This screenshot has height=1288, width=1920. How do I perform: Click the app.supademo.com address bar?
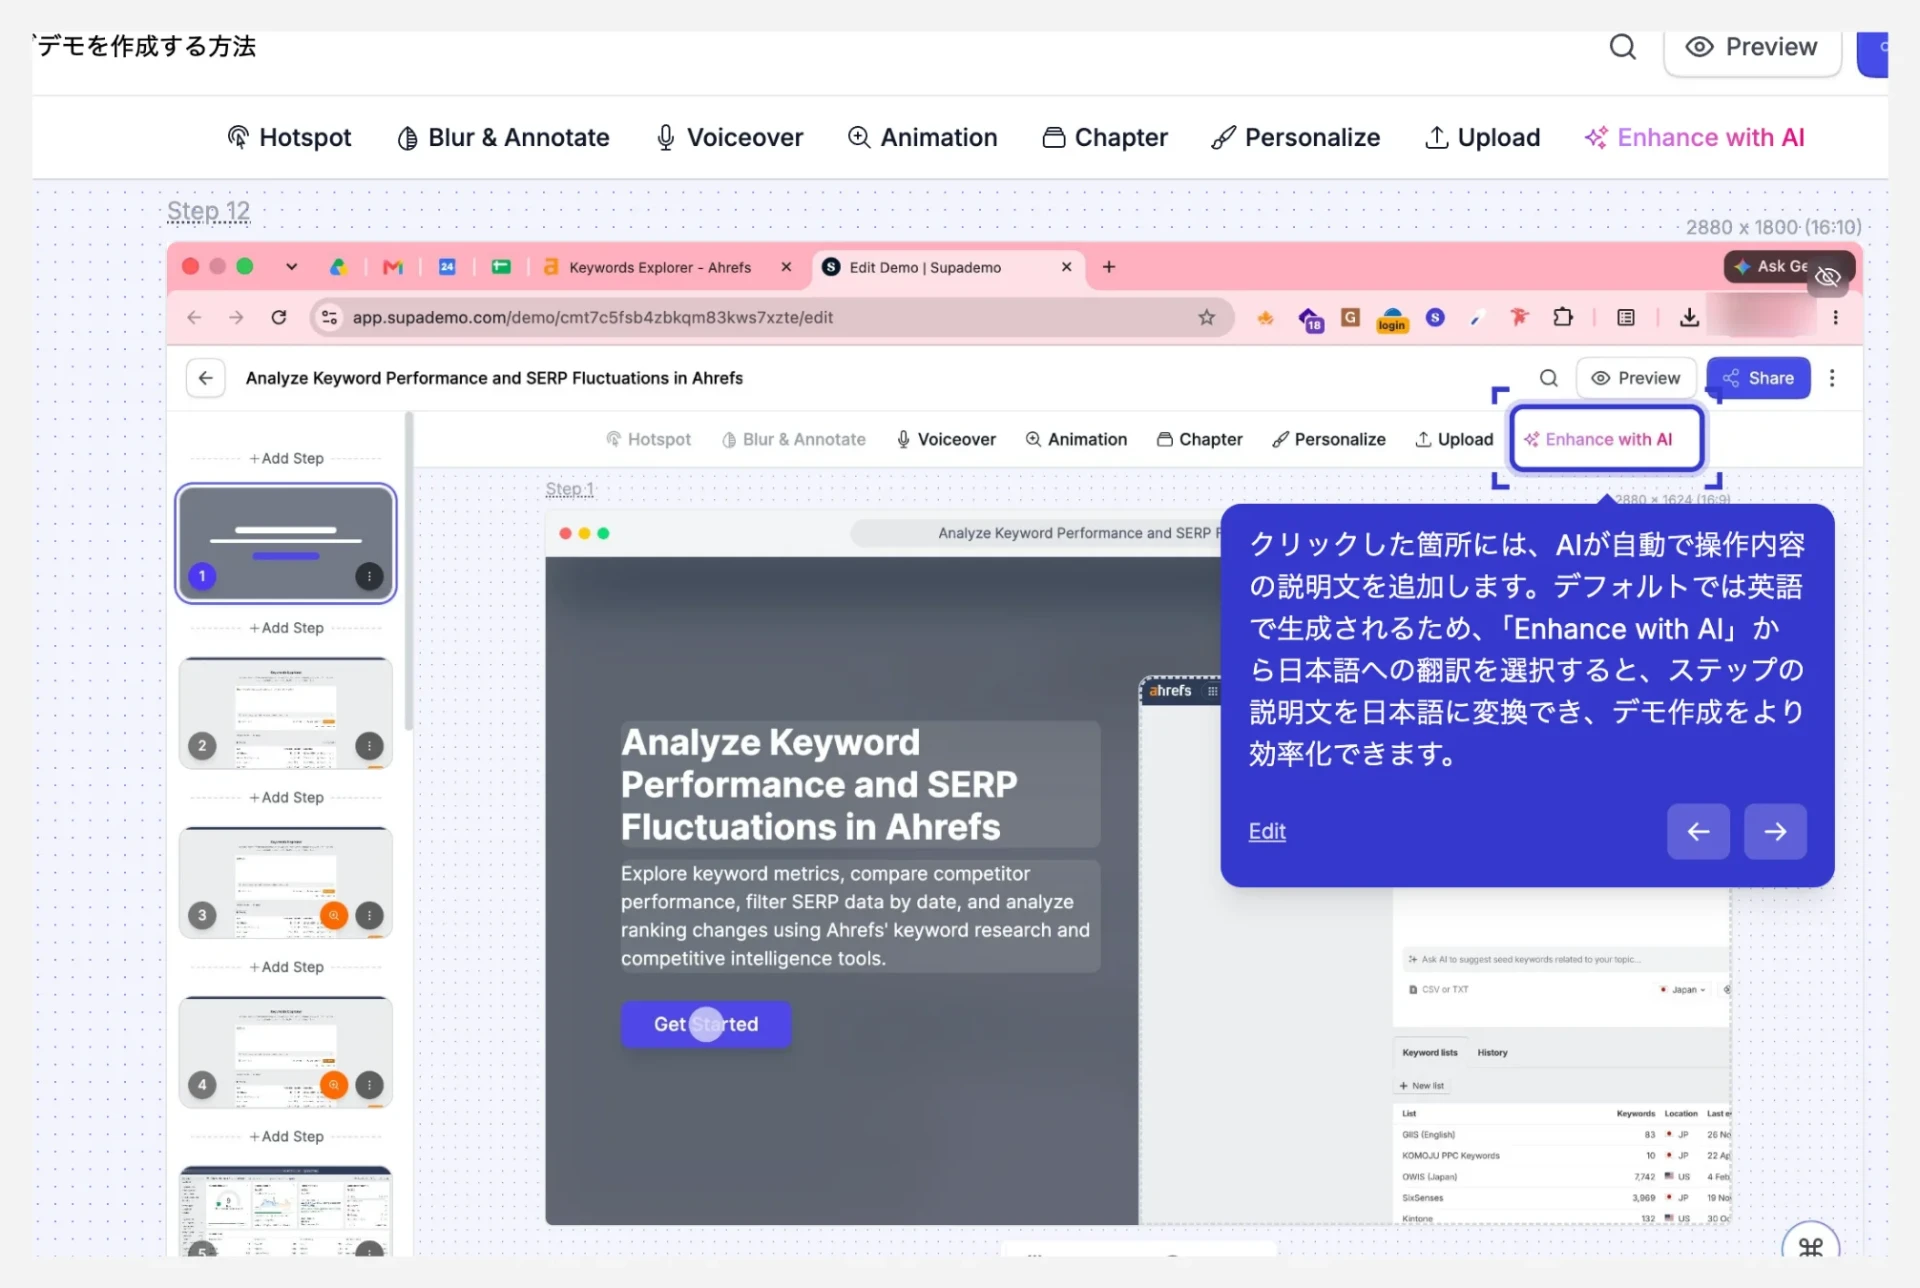pyautogui.click(x=770, y=317)
